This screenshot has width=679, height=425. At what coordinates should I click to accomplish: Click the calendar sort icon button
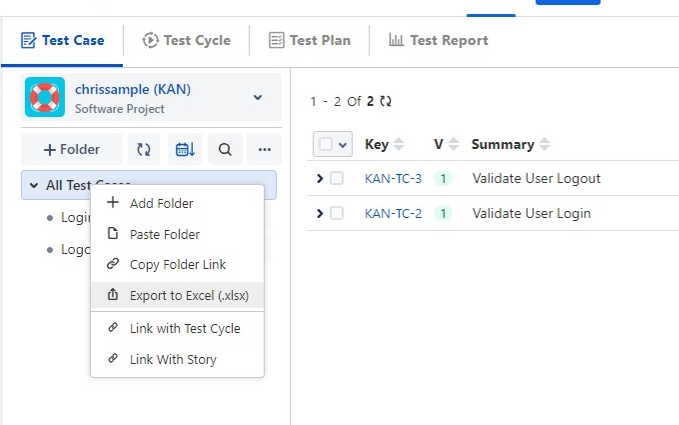point(185,150)
